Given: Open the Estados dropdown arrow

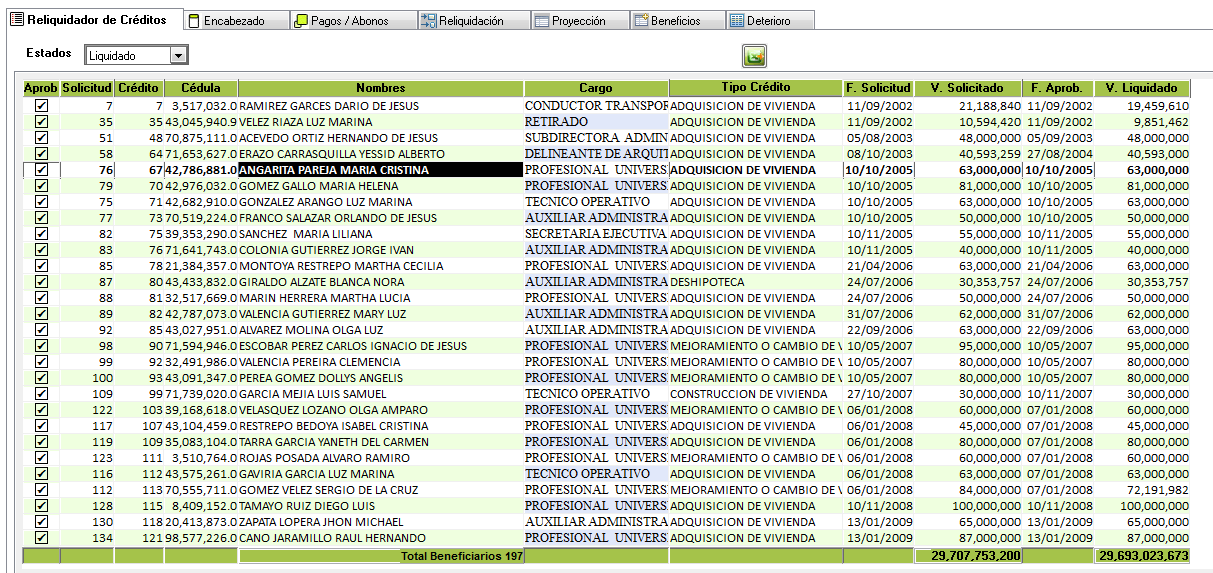Looking at the screenshot, I should (178, 56).
